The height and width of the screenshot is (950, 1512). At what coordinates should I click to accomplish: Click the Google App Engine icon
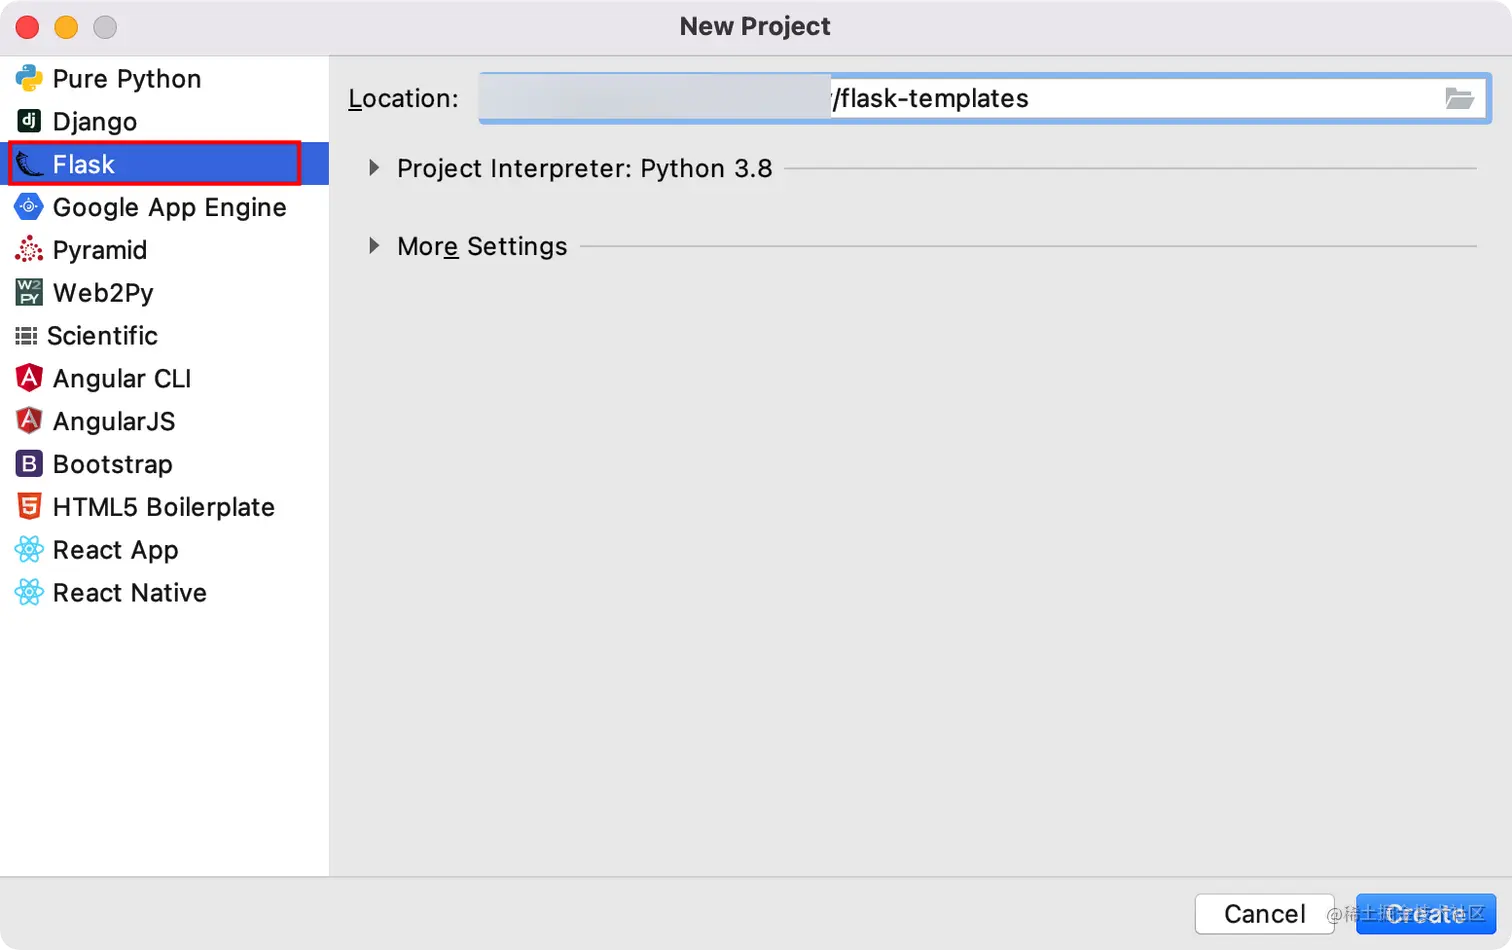pyautogui.click(x=29, y=207)
